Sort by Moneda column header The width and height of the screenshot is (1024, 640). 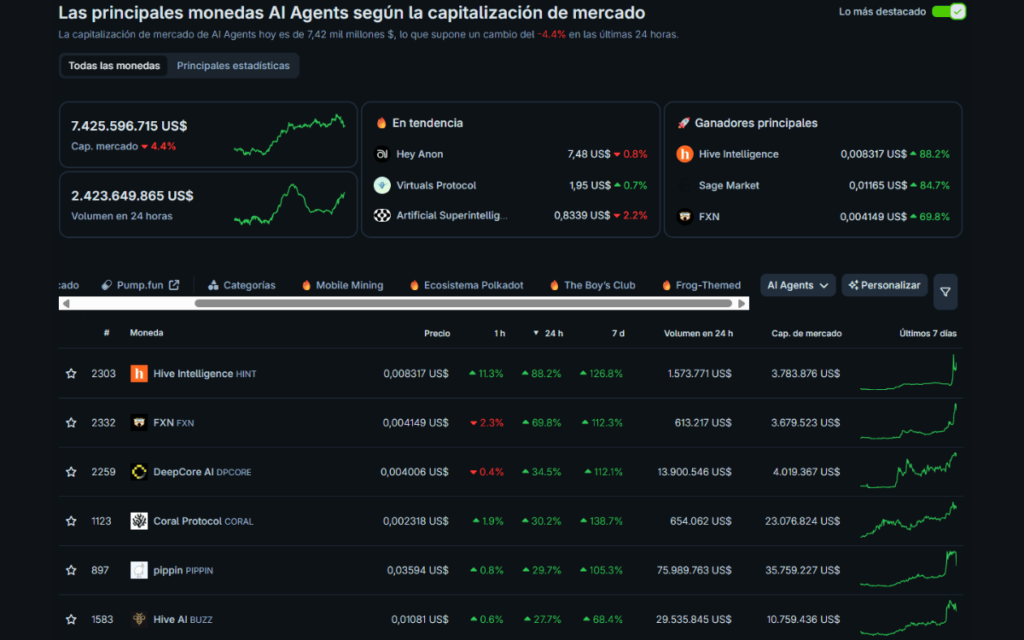pyautogui.click(x=146, y=332)
